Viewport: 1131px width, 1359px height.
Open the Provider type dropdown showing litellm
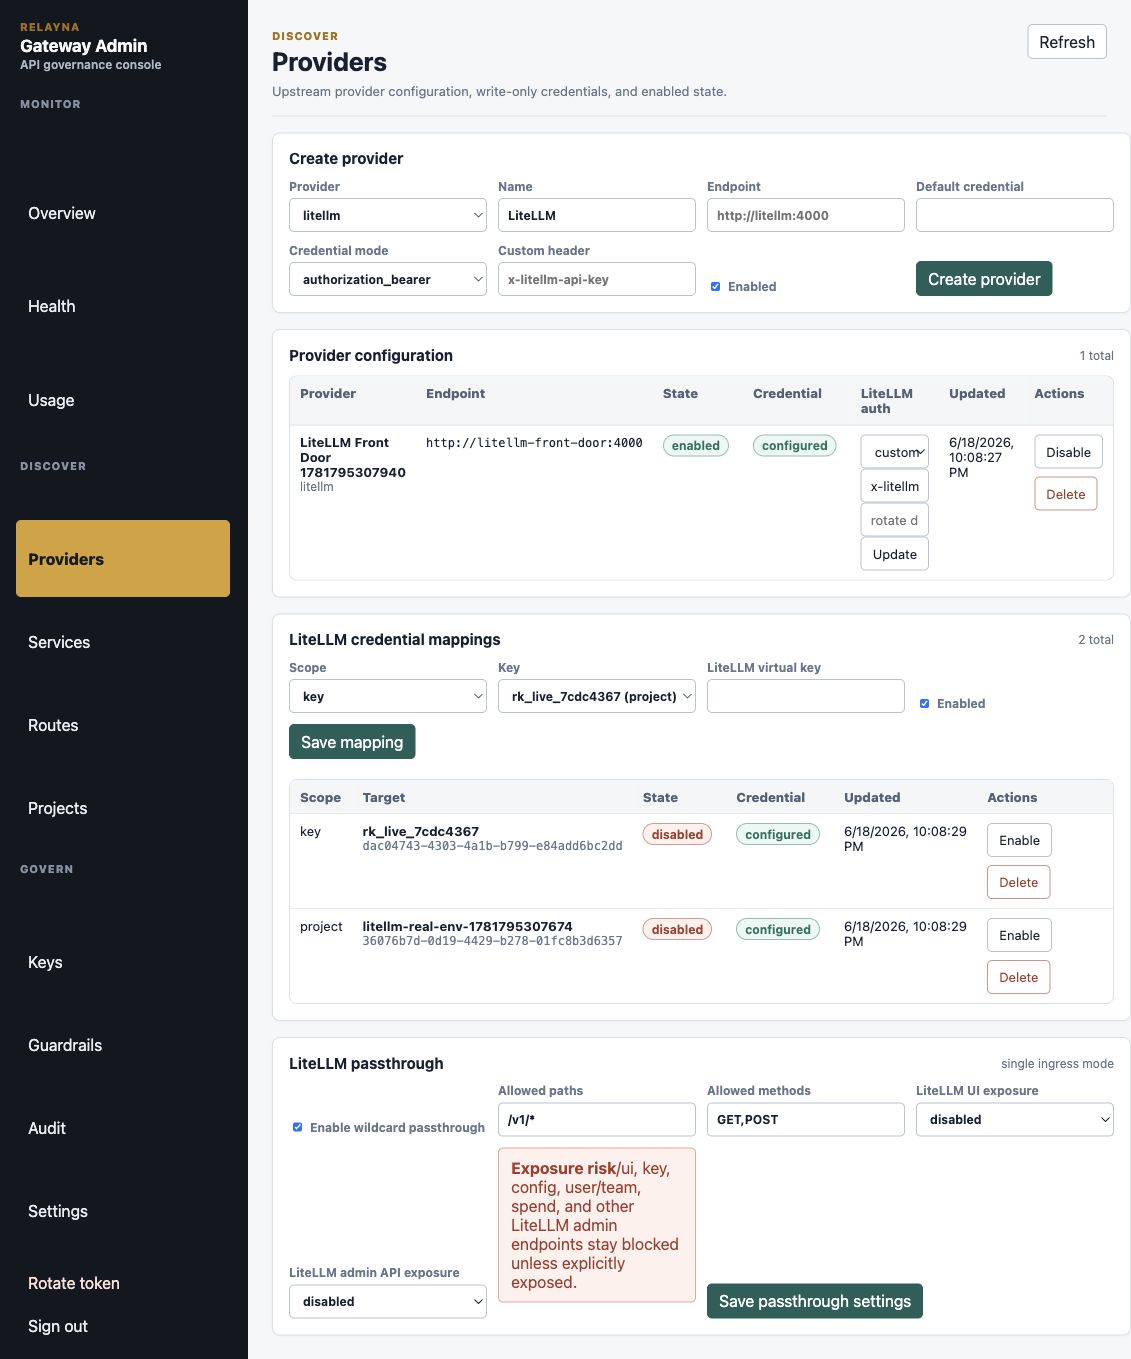(388, 215)
